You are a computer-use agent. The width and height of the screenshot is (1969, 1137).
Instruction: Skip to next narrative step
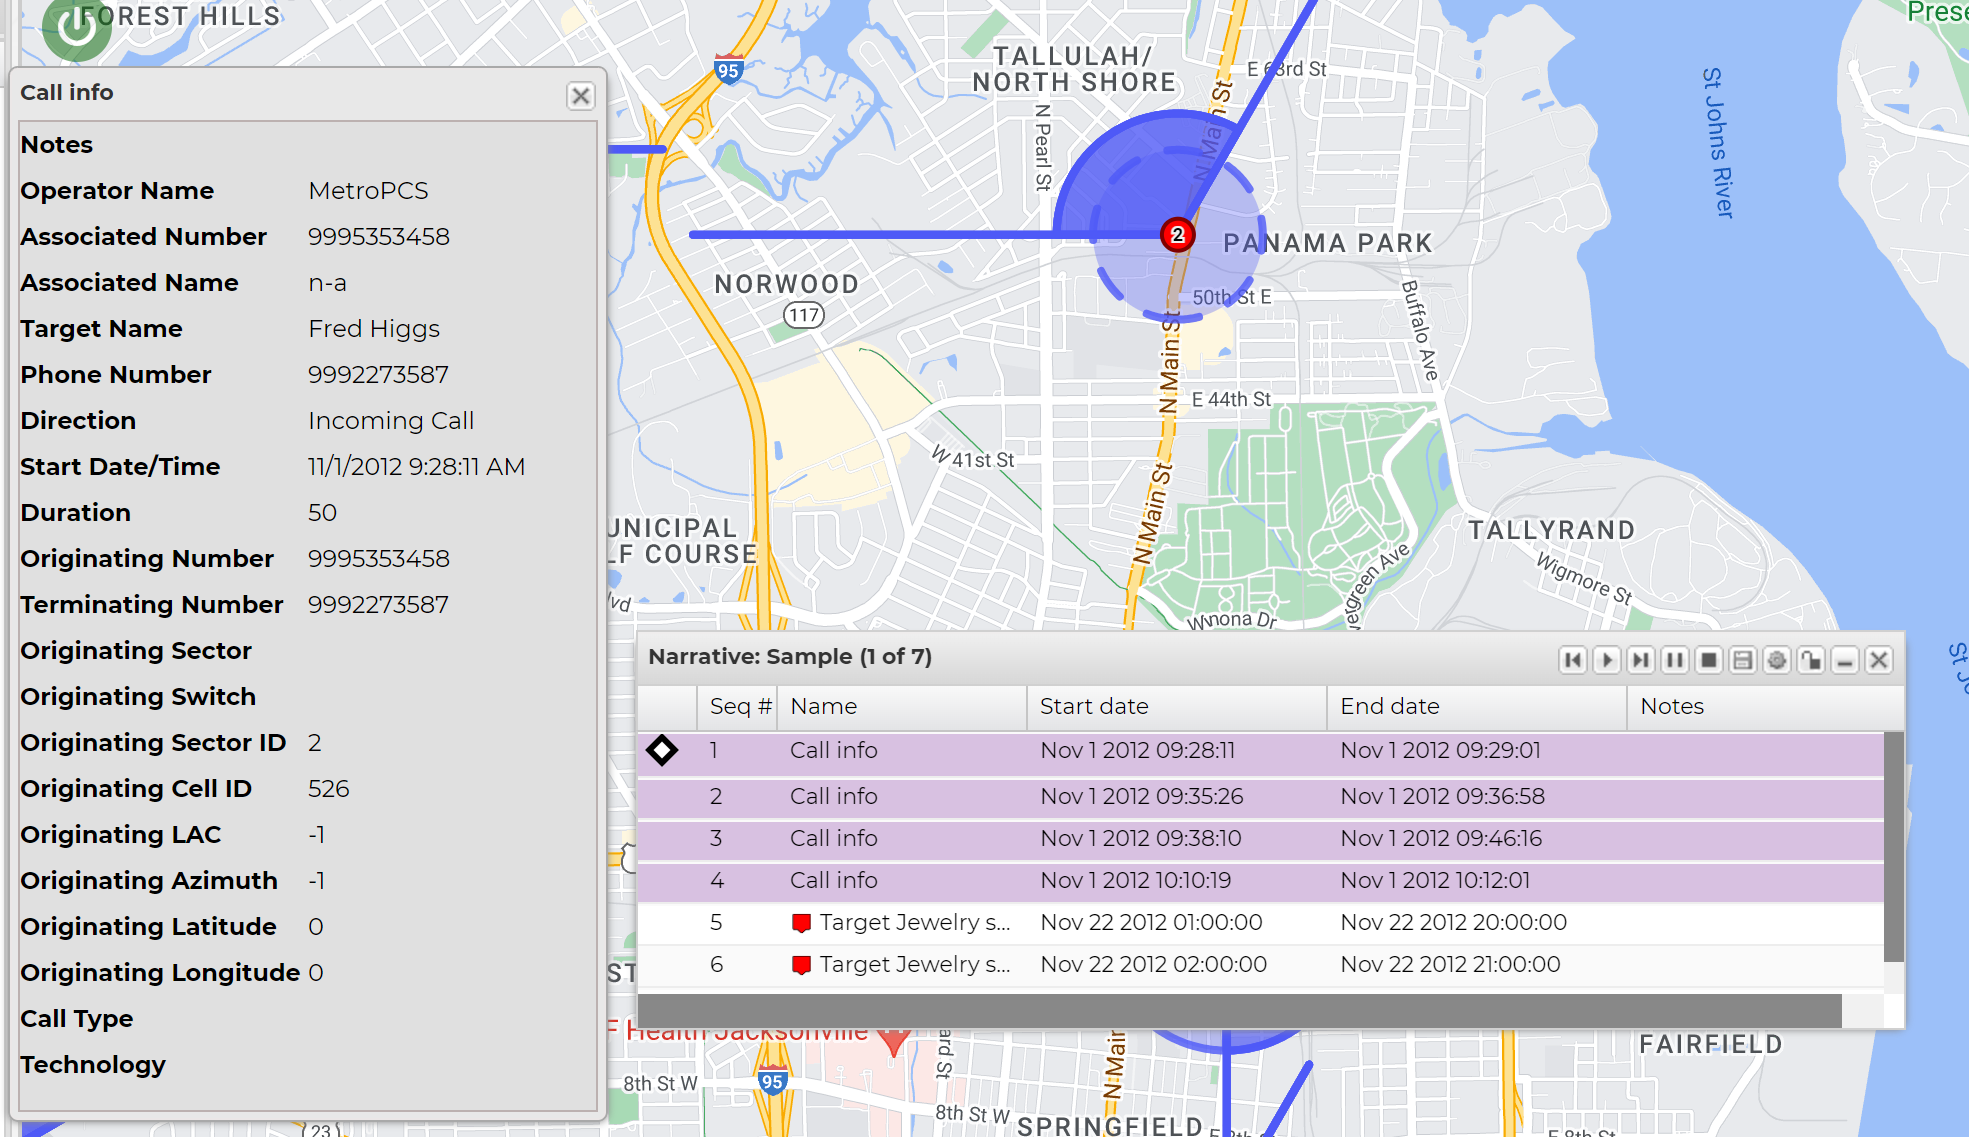pyautogui.click(x=1641, y=660)
